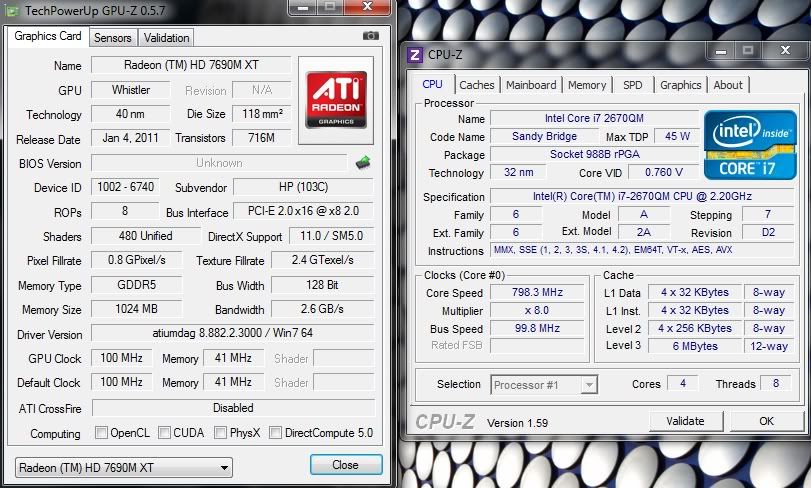Screen dimensions: 811x488
Task: Click the Driver Version field
Action: [233, 333]
